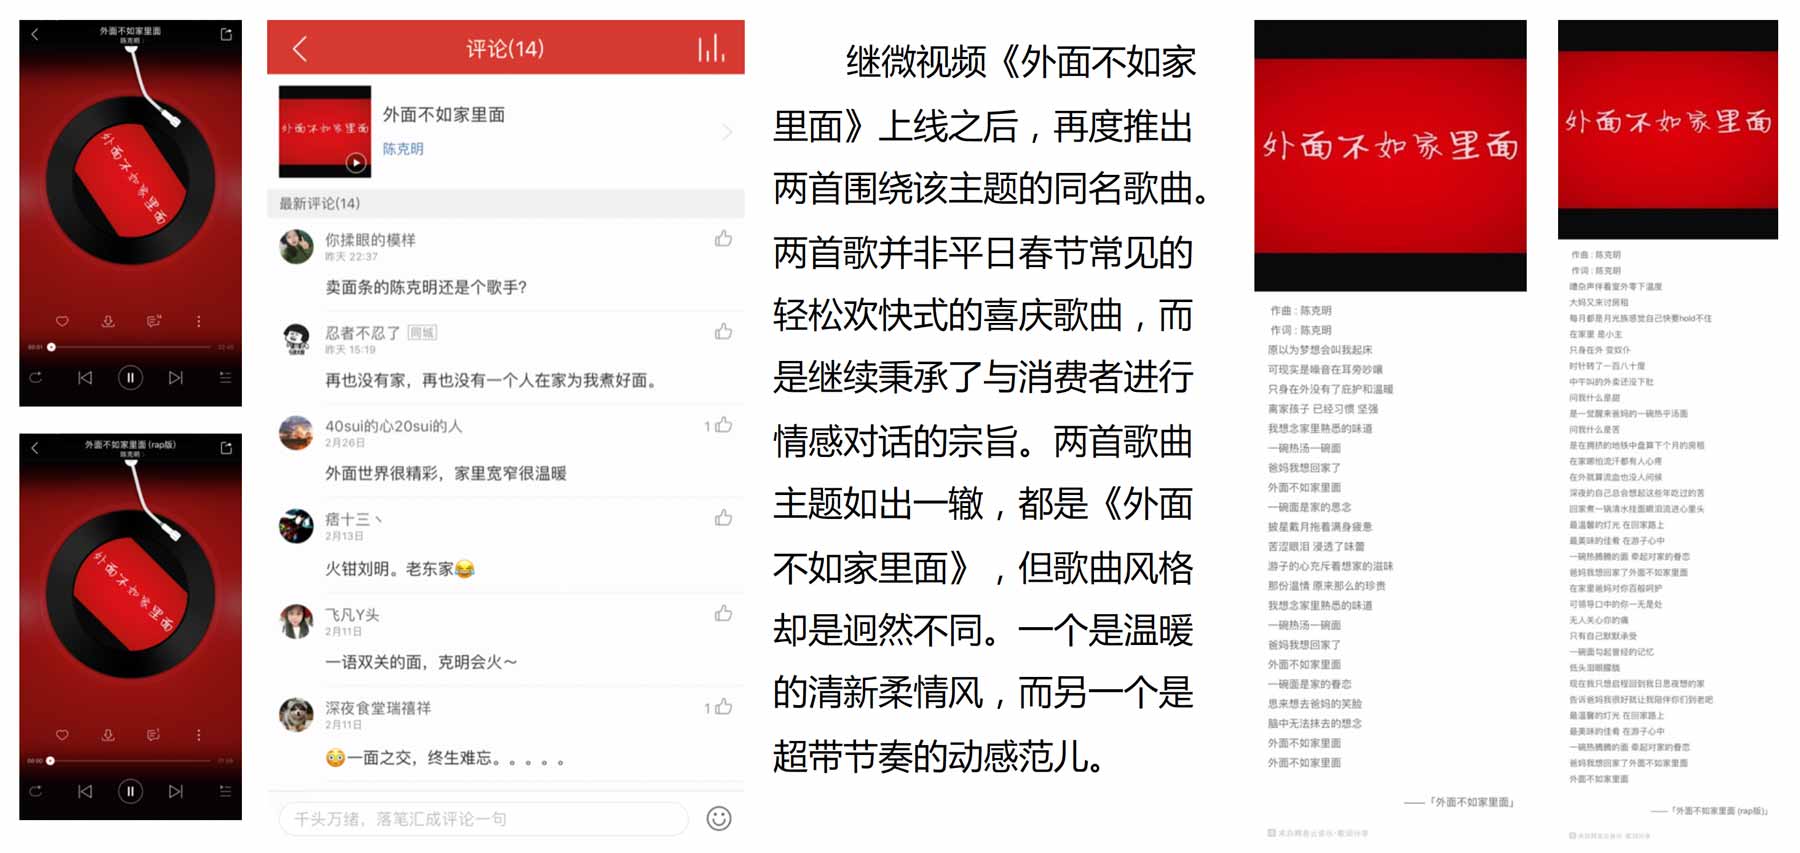Share the song from top player
This screenshot has height=853, width=1800.
click(226, 34)
